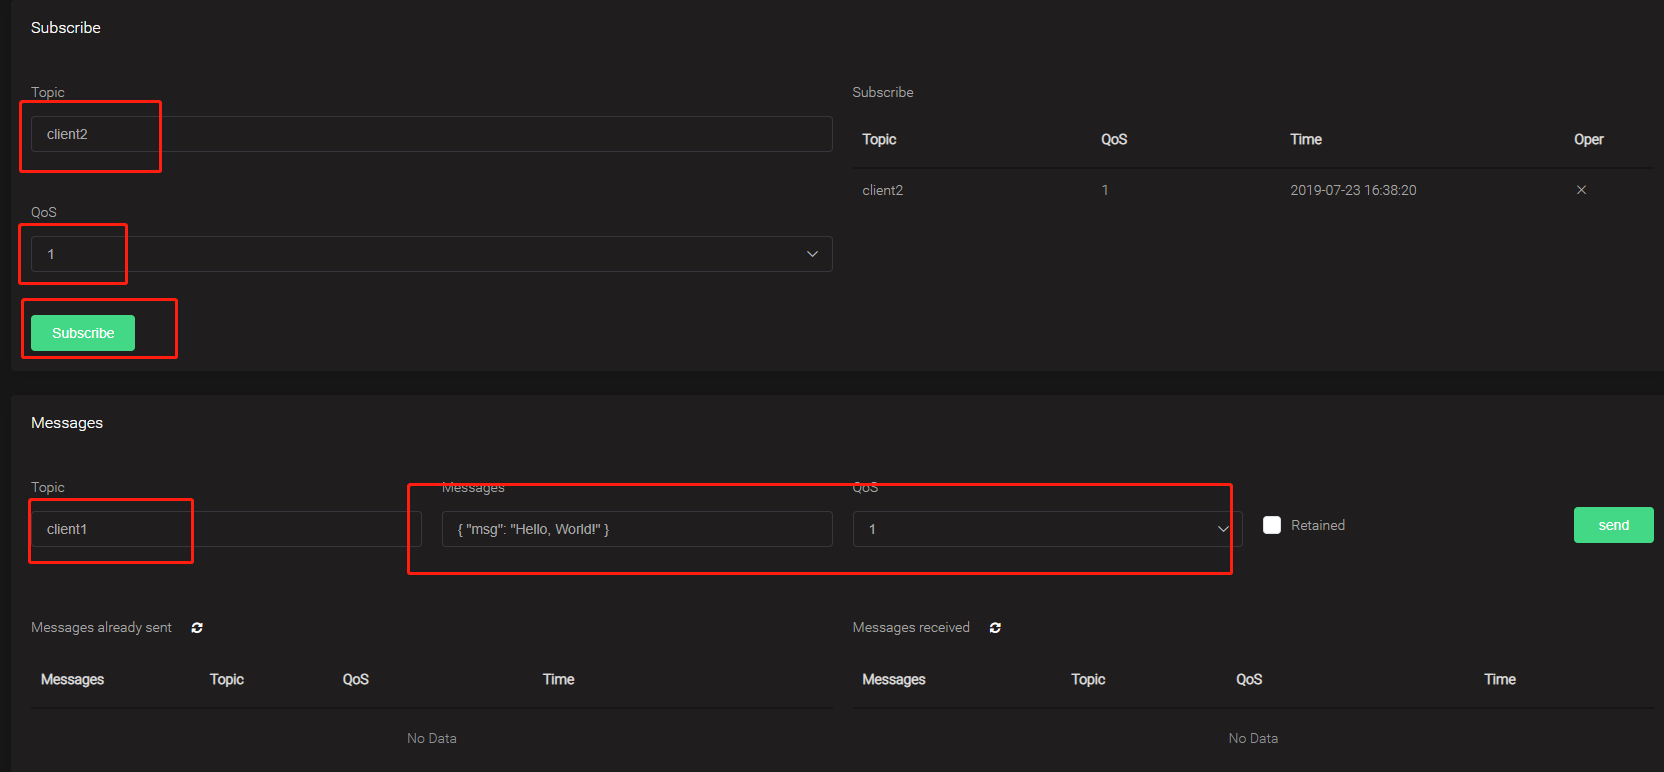Select the QoS value 1 in the client2 row
The image size is (1664, 772).
1105,190
